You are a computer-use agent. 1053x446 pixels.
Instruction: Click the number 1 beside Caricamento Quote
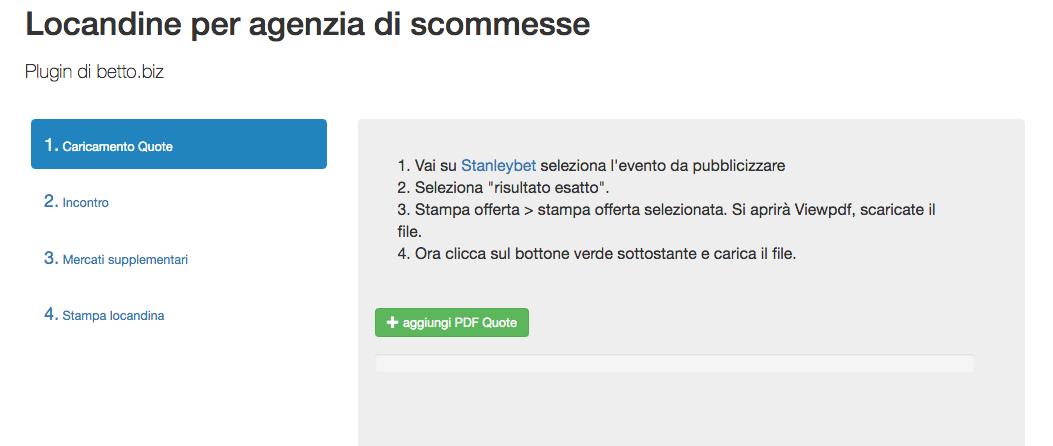coord(50,145)
